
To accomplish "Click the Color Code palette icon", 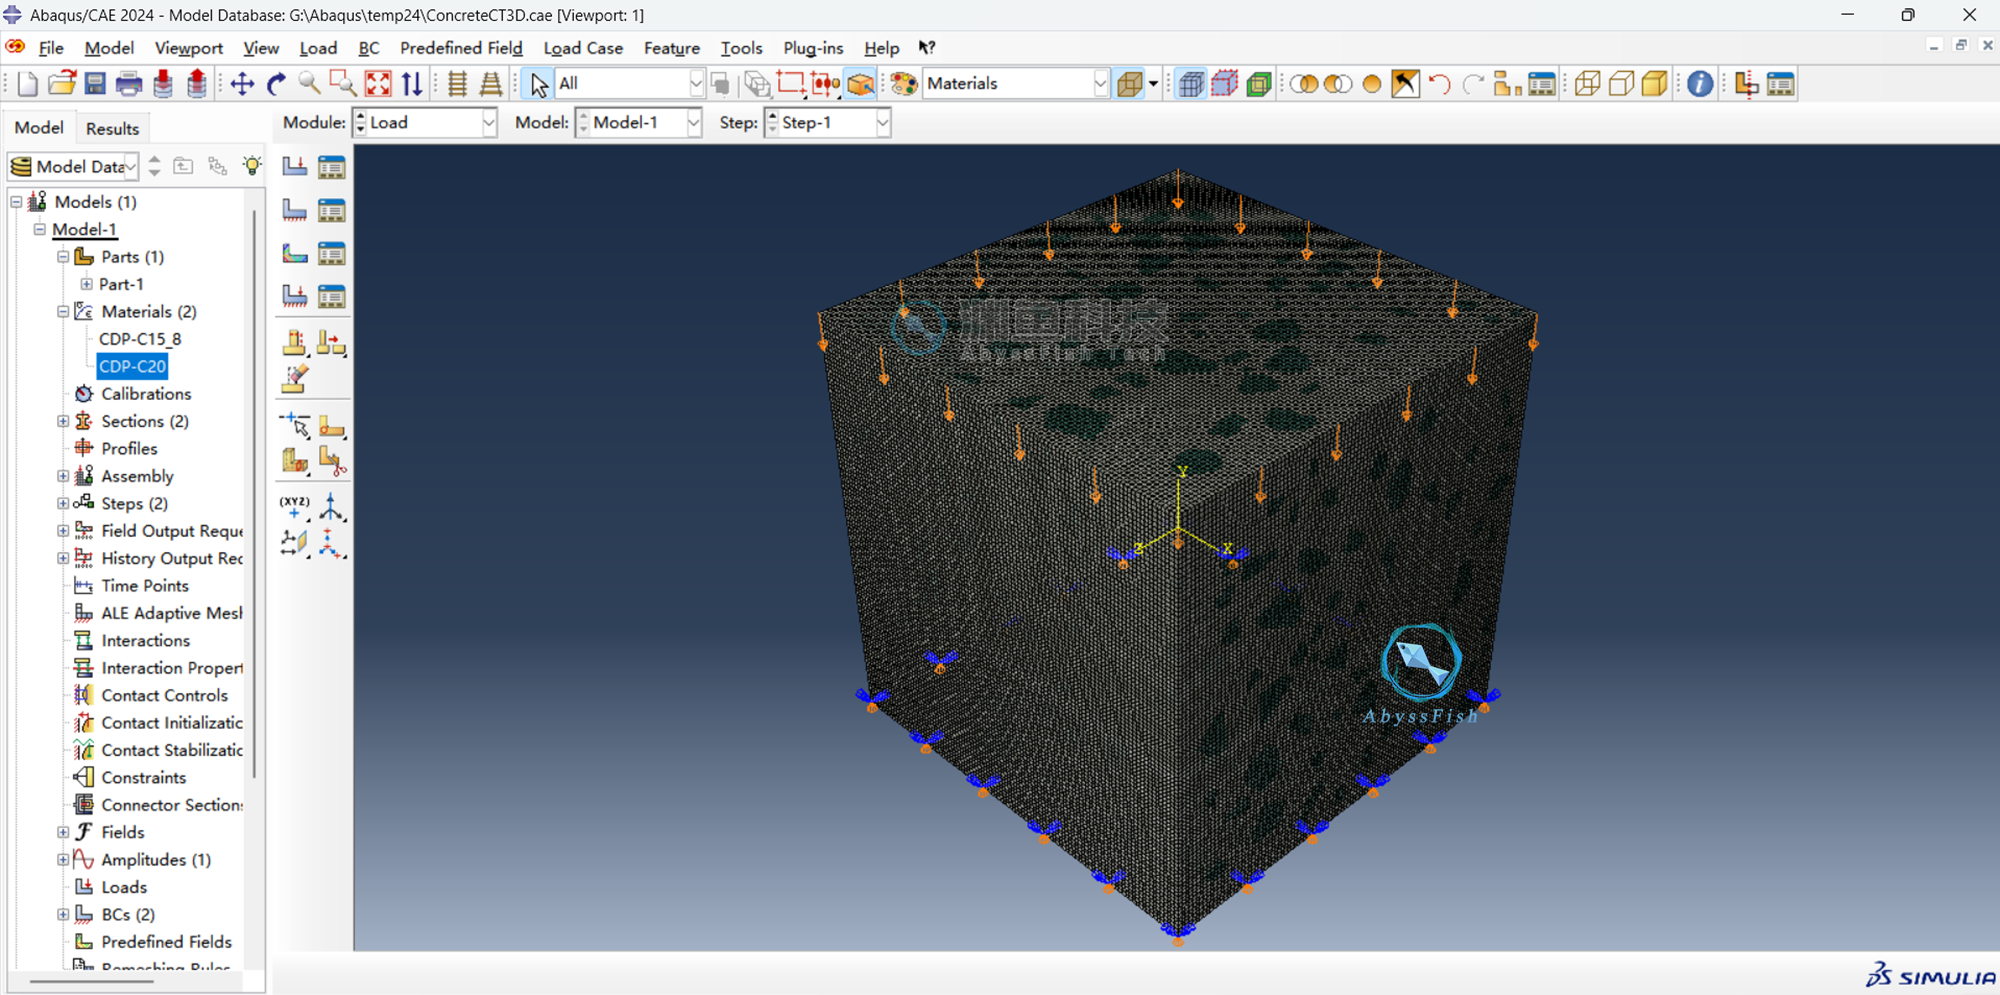I will tap(904, 84).
